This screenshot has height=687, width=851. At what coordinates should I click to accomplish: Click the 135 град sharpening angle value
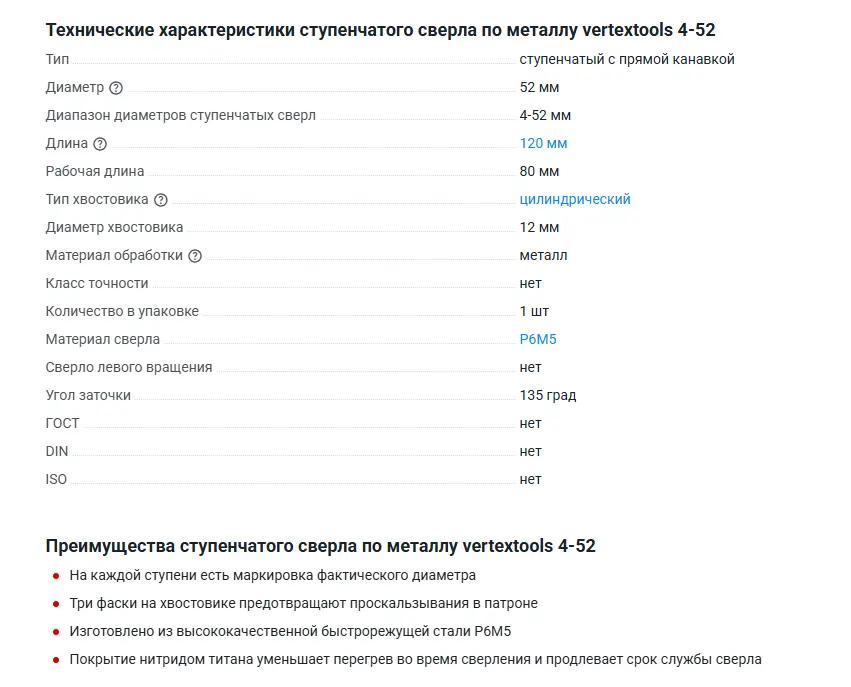click(548, 395)
